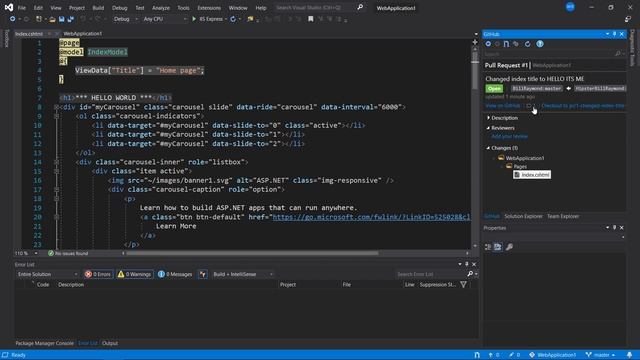Switch to Team Explorer tab
Image resolution: width=640 pixels, height=360 pixels.
563,216
